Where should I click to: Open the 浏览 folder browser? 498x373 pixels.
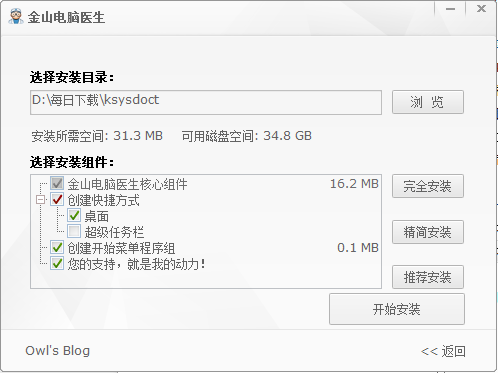point(428,102)
